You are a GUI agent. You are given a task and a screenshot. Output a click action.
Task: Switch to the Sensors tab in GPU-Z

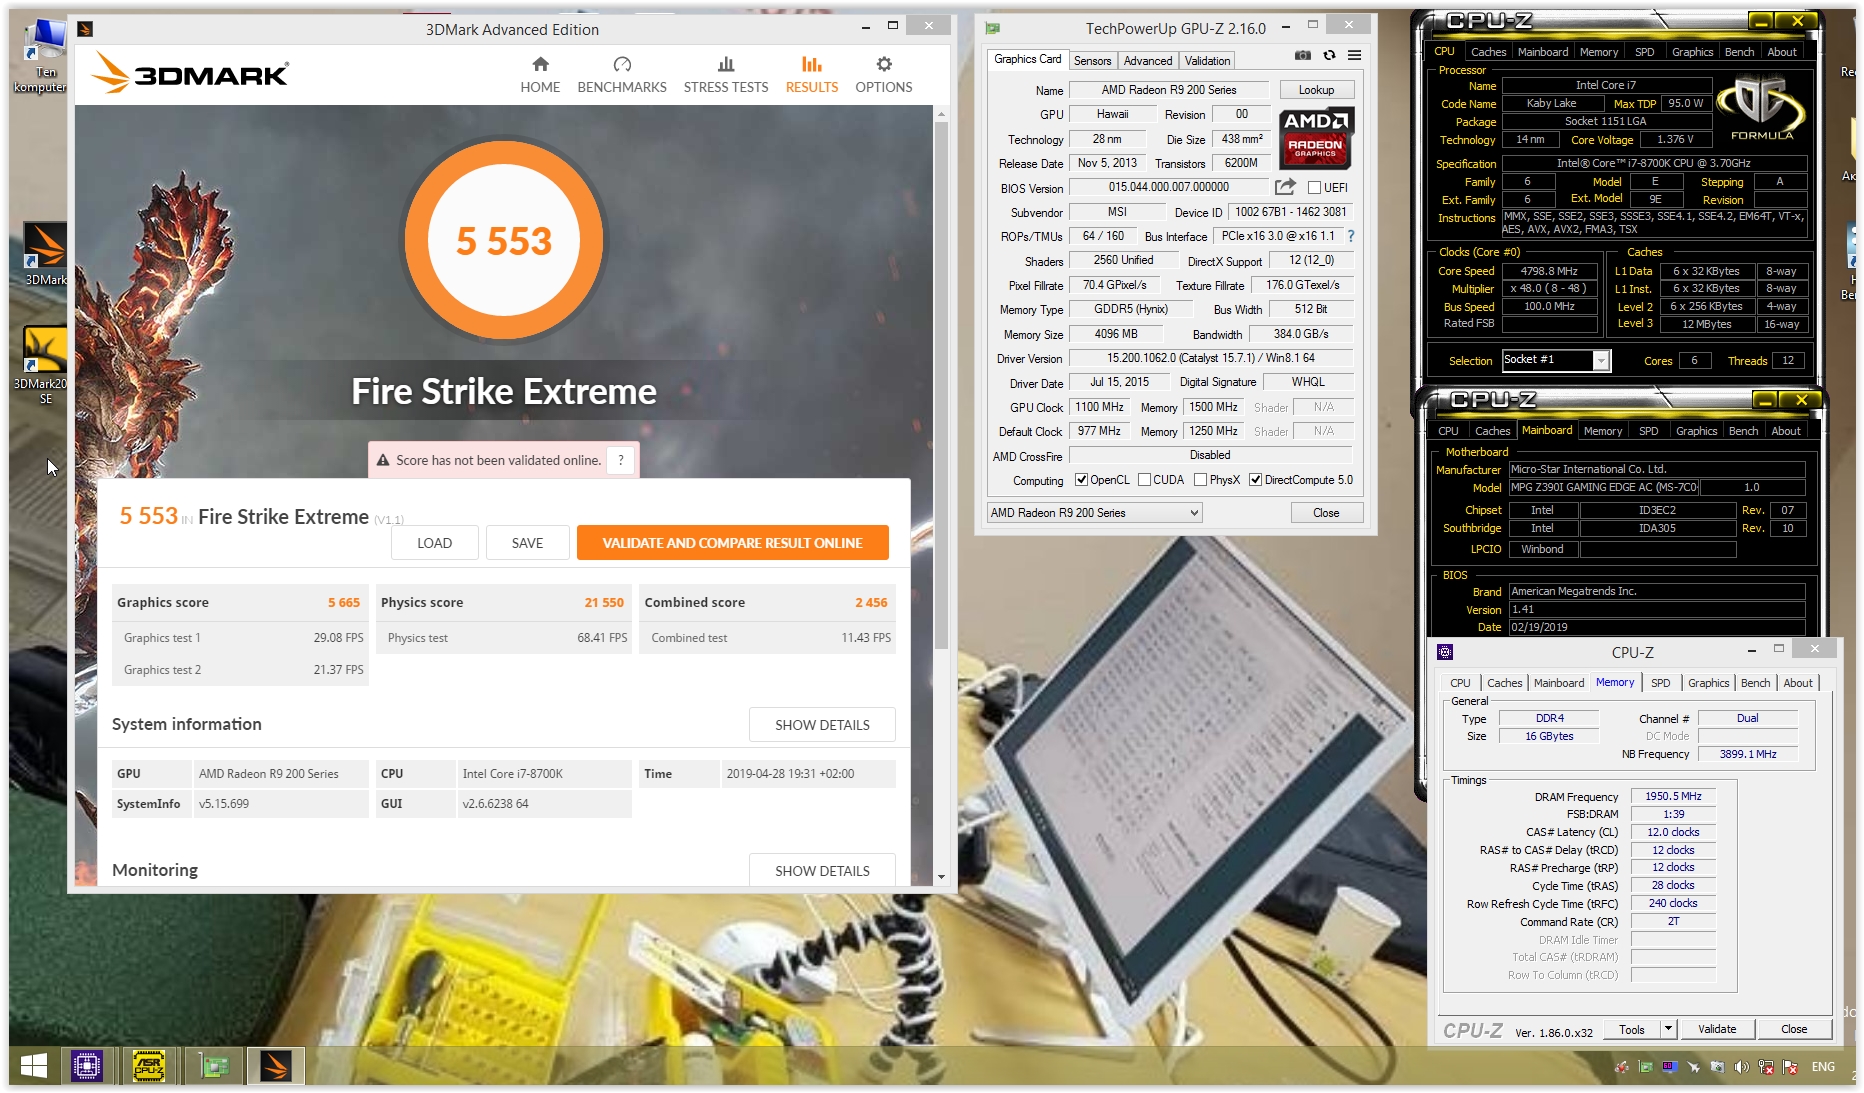[x=1092, y=61]
